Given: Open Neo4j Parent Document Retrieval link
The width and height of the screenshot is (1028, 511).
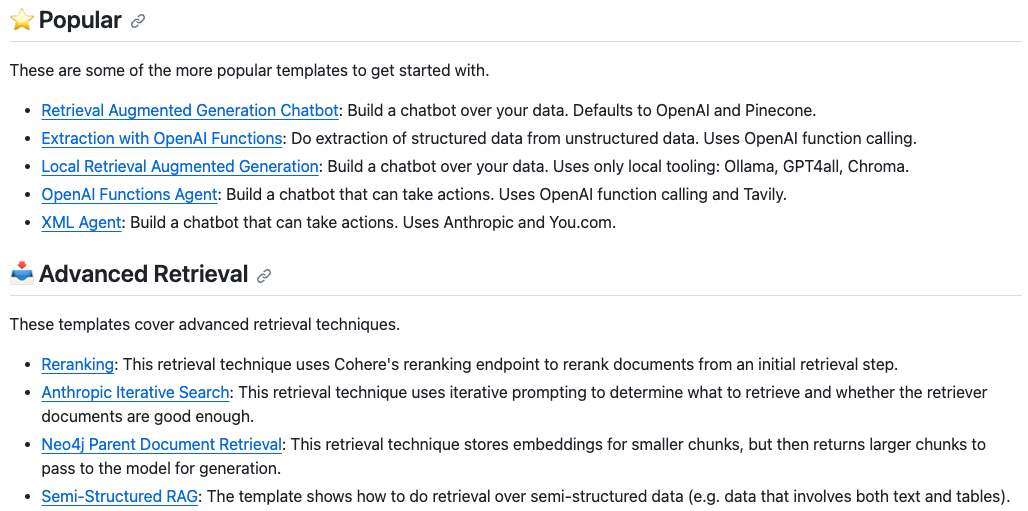Looking at the screenshot, I should (161, 445).
